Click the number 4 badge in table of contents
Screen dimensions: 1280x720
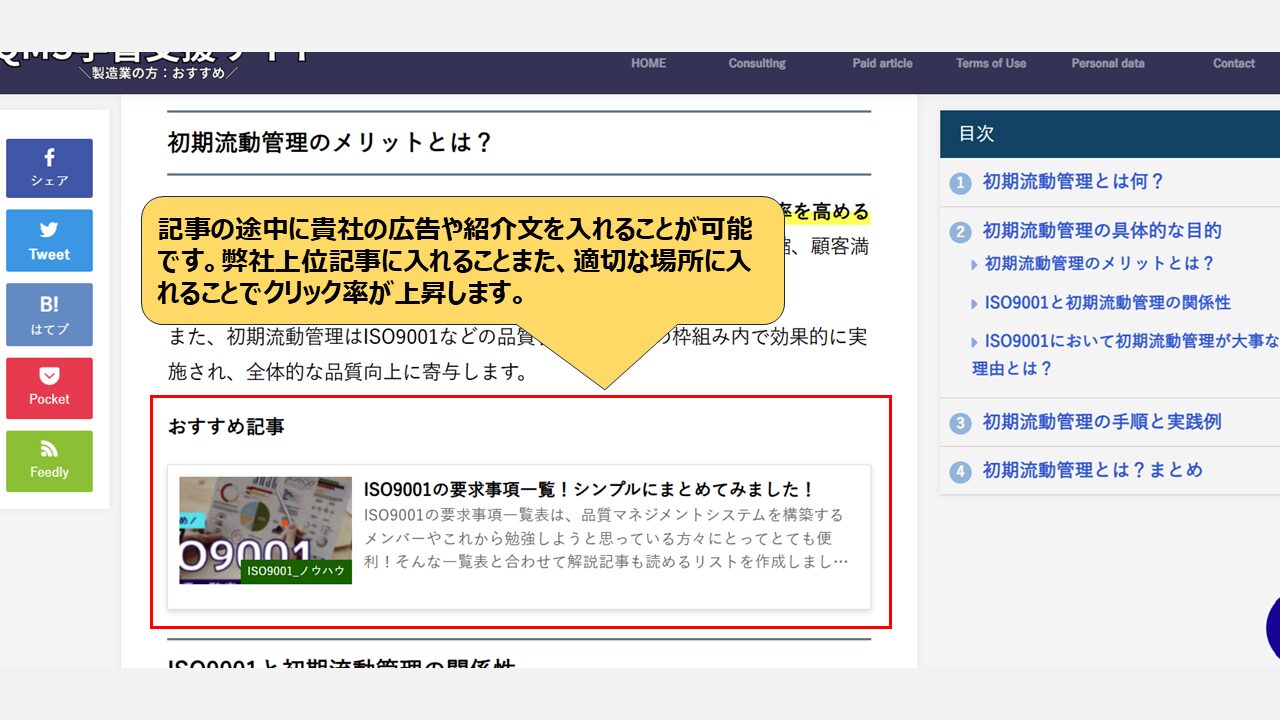tap(960, 471)
